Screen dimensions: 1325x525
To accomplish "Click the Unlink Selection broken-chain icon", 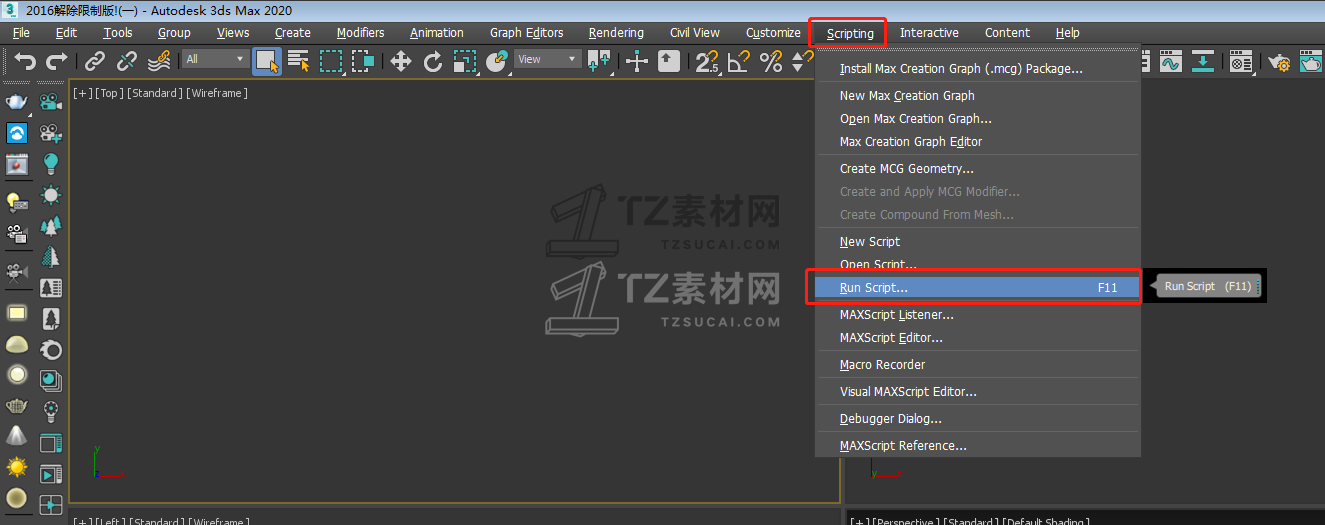I will (127, 61).
